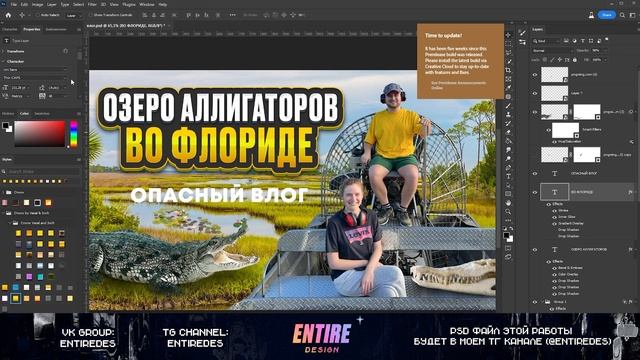Hide the ОЗЕРО АЛЛИГАТОРОВ text layer

[535, 249]
